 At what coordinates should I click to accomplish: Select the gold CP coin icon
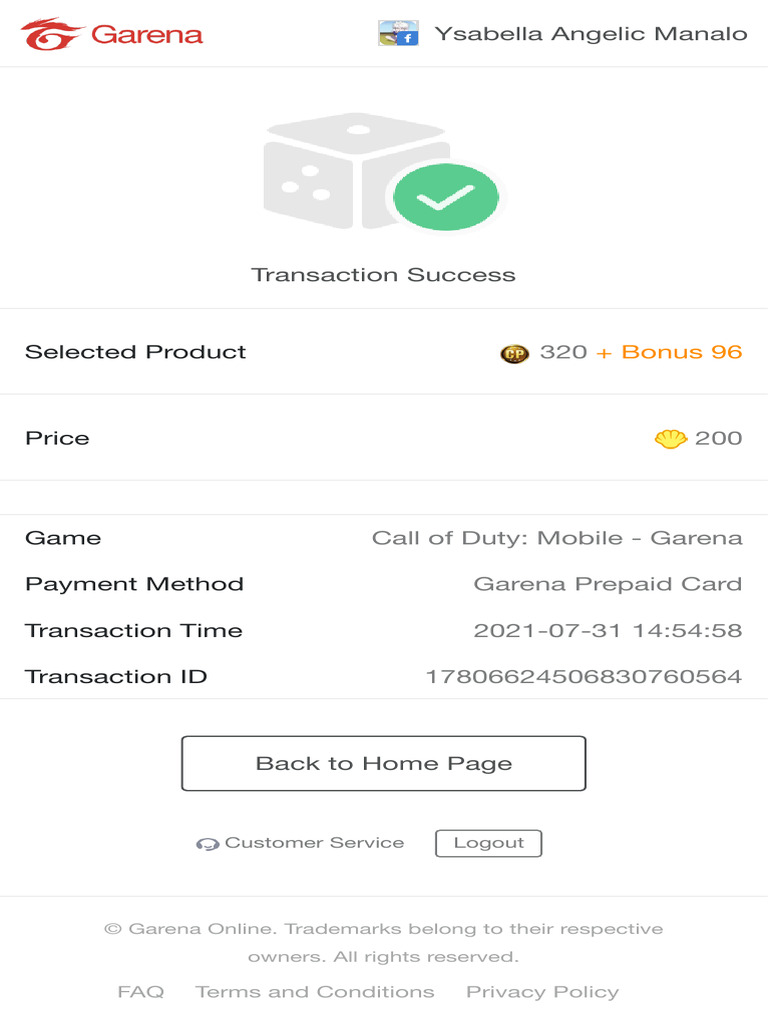click(x=515, y=353)
